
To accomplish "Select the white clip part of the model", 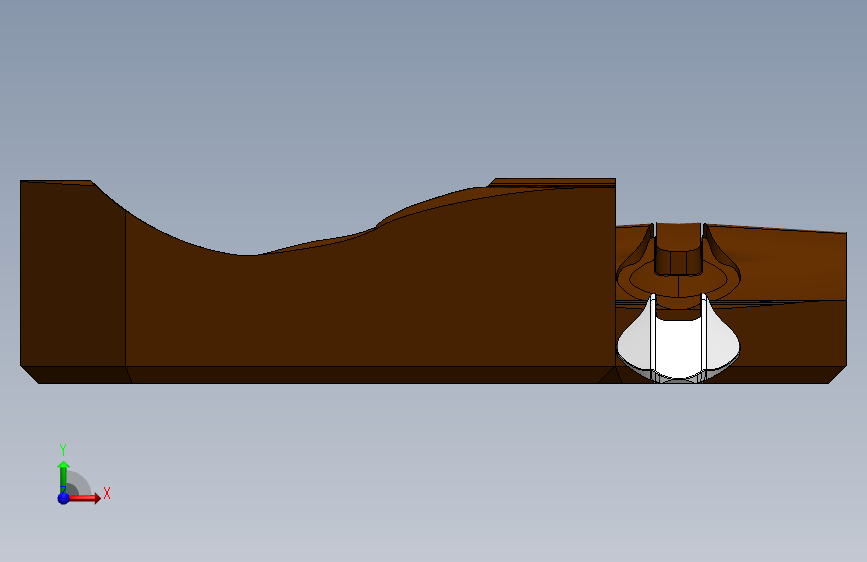I will coord(678,346).
